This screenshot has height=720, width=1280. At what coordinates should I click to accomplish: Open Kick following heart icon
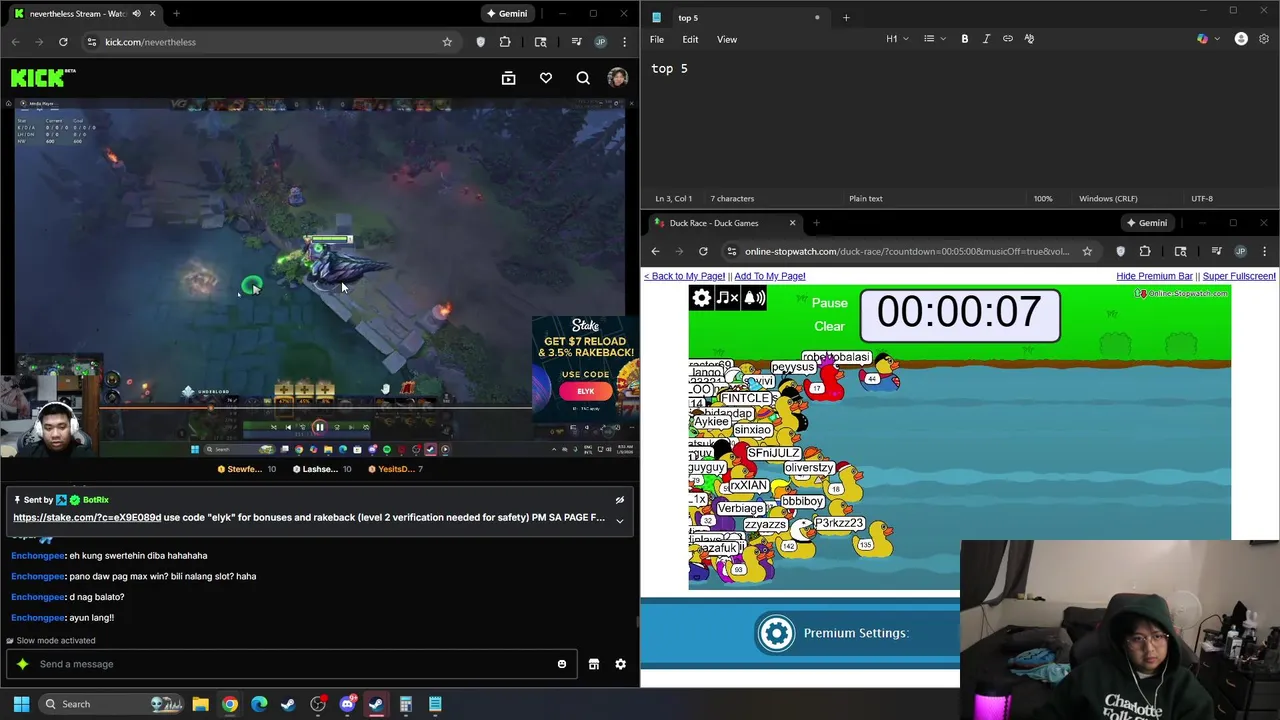click(x=546, y=78)
